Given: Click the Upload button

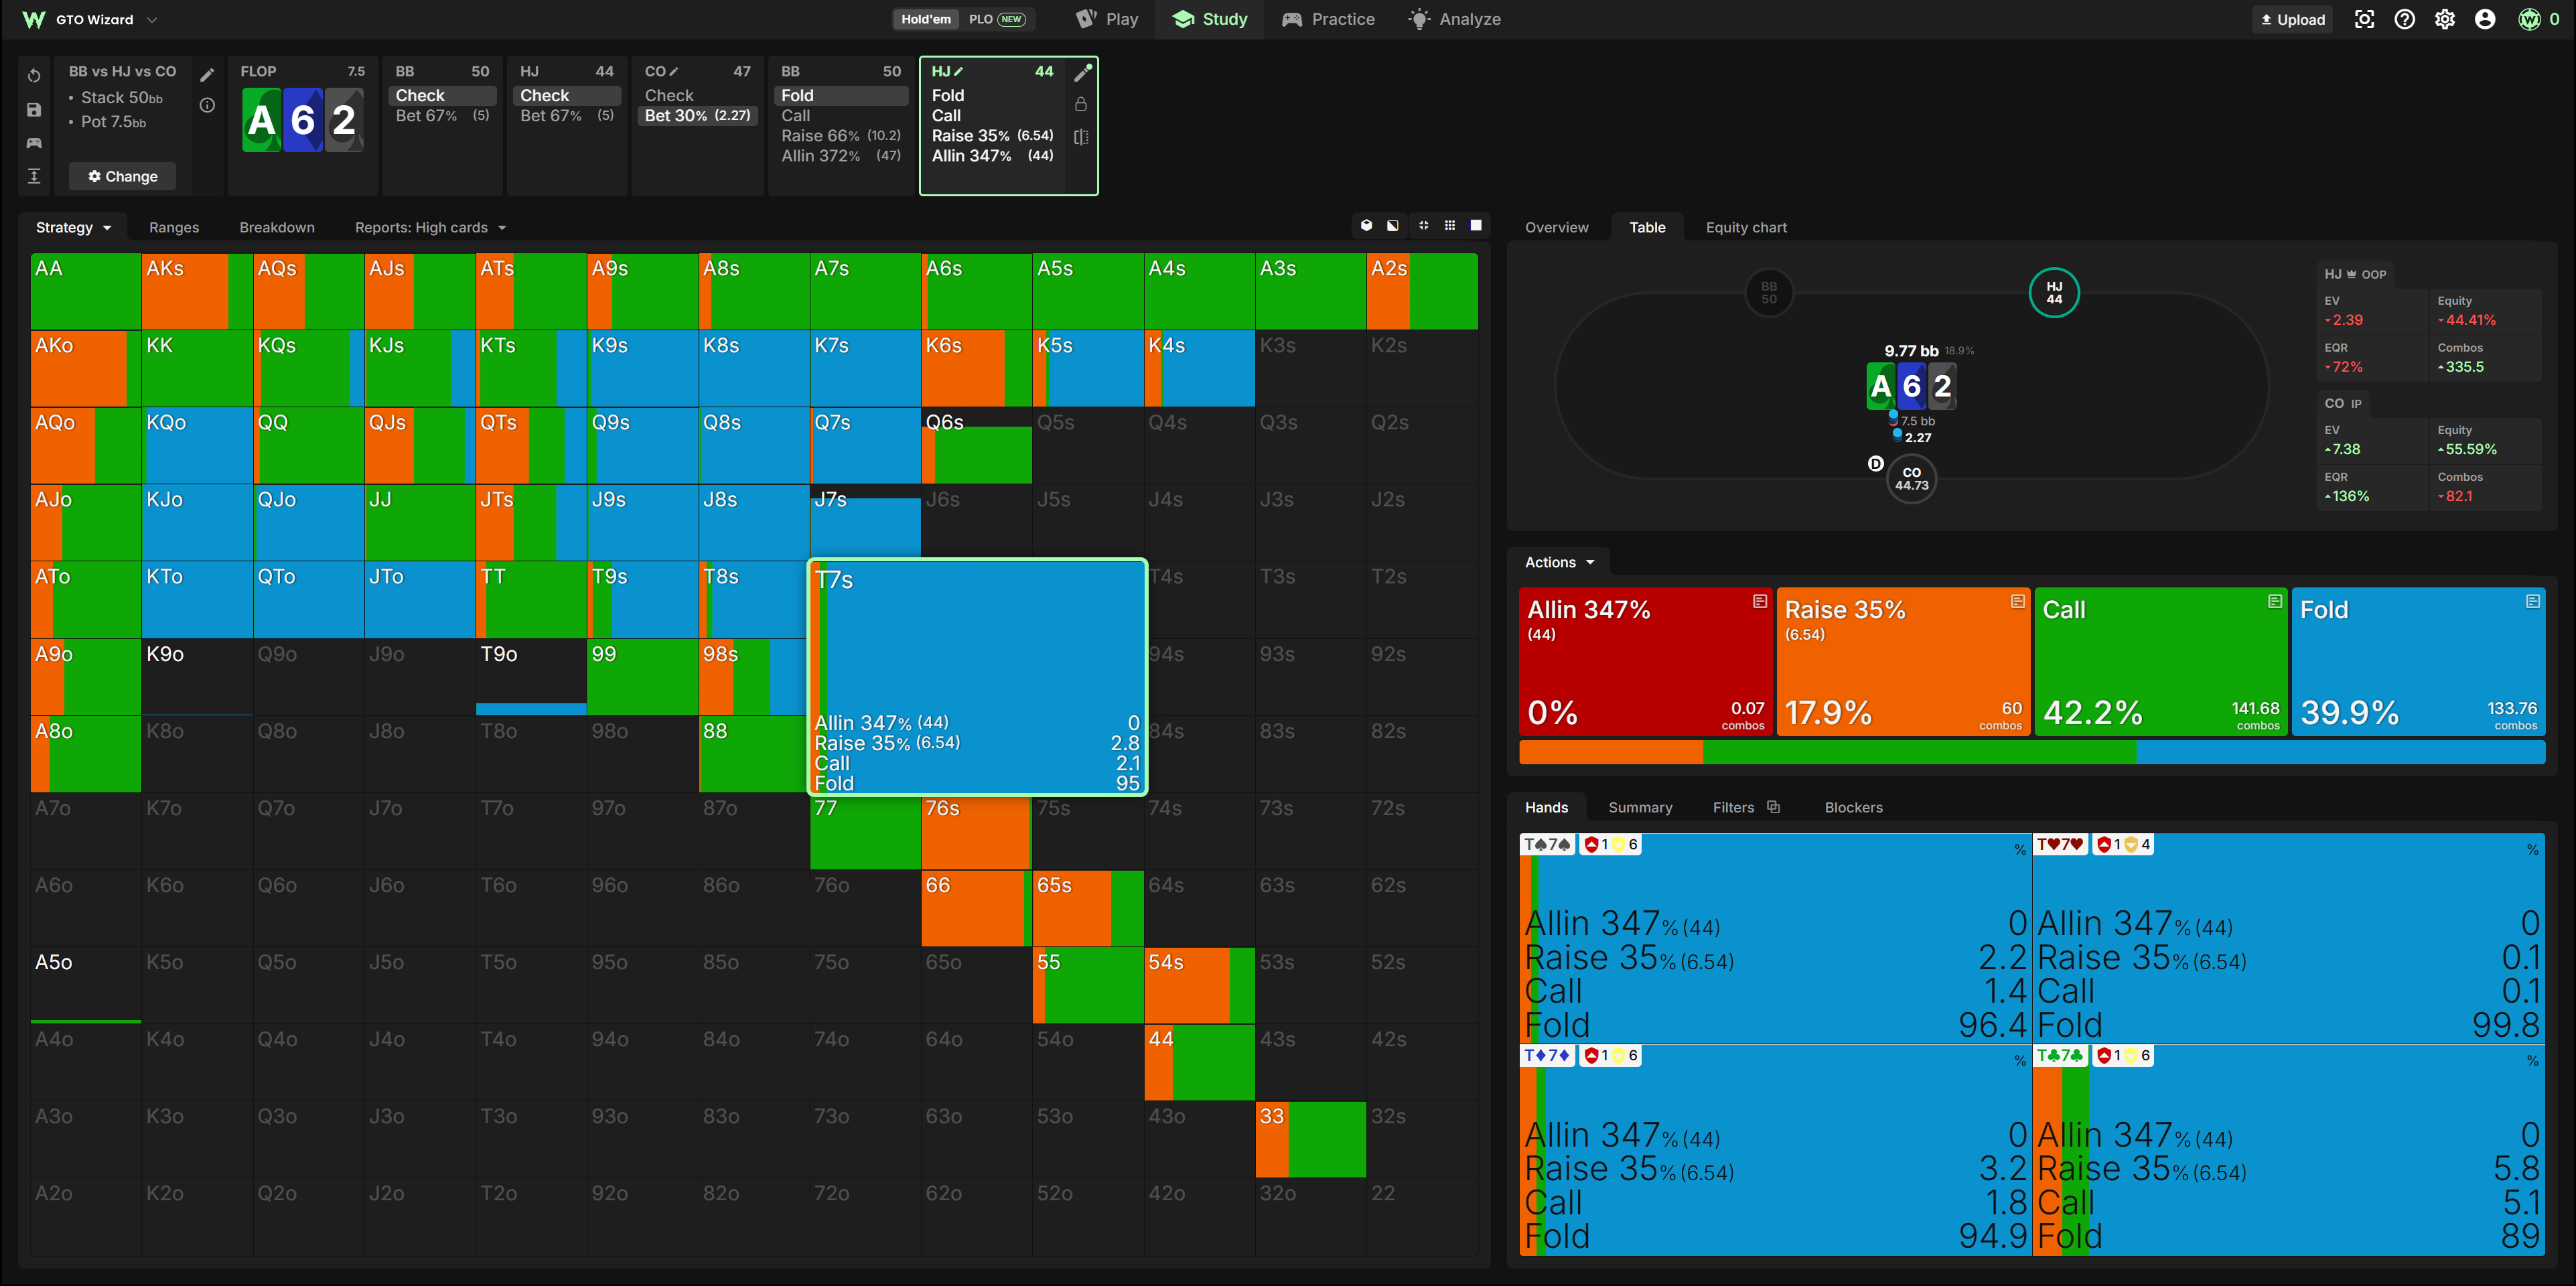Looking at the screenshot, I should click(x=2292, y=19).
